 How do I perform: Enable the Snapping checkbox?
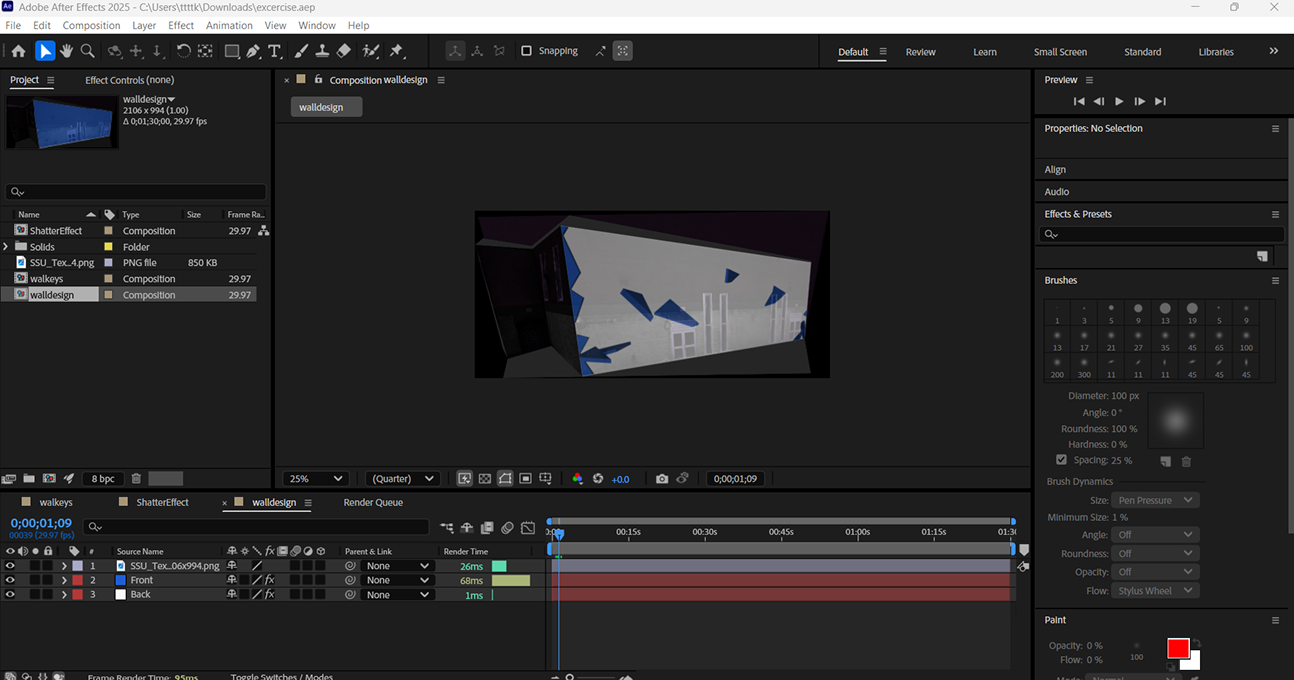pyautogui.click(x=527, y=51)
